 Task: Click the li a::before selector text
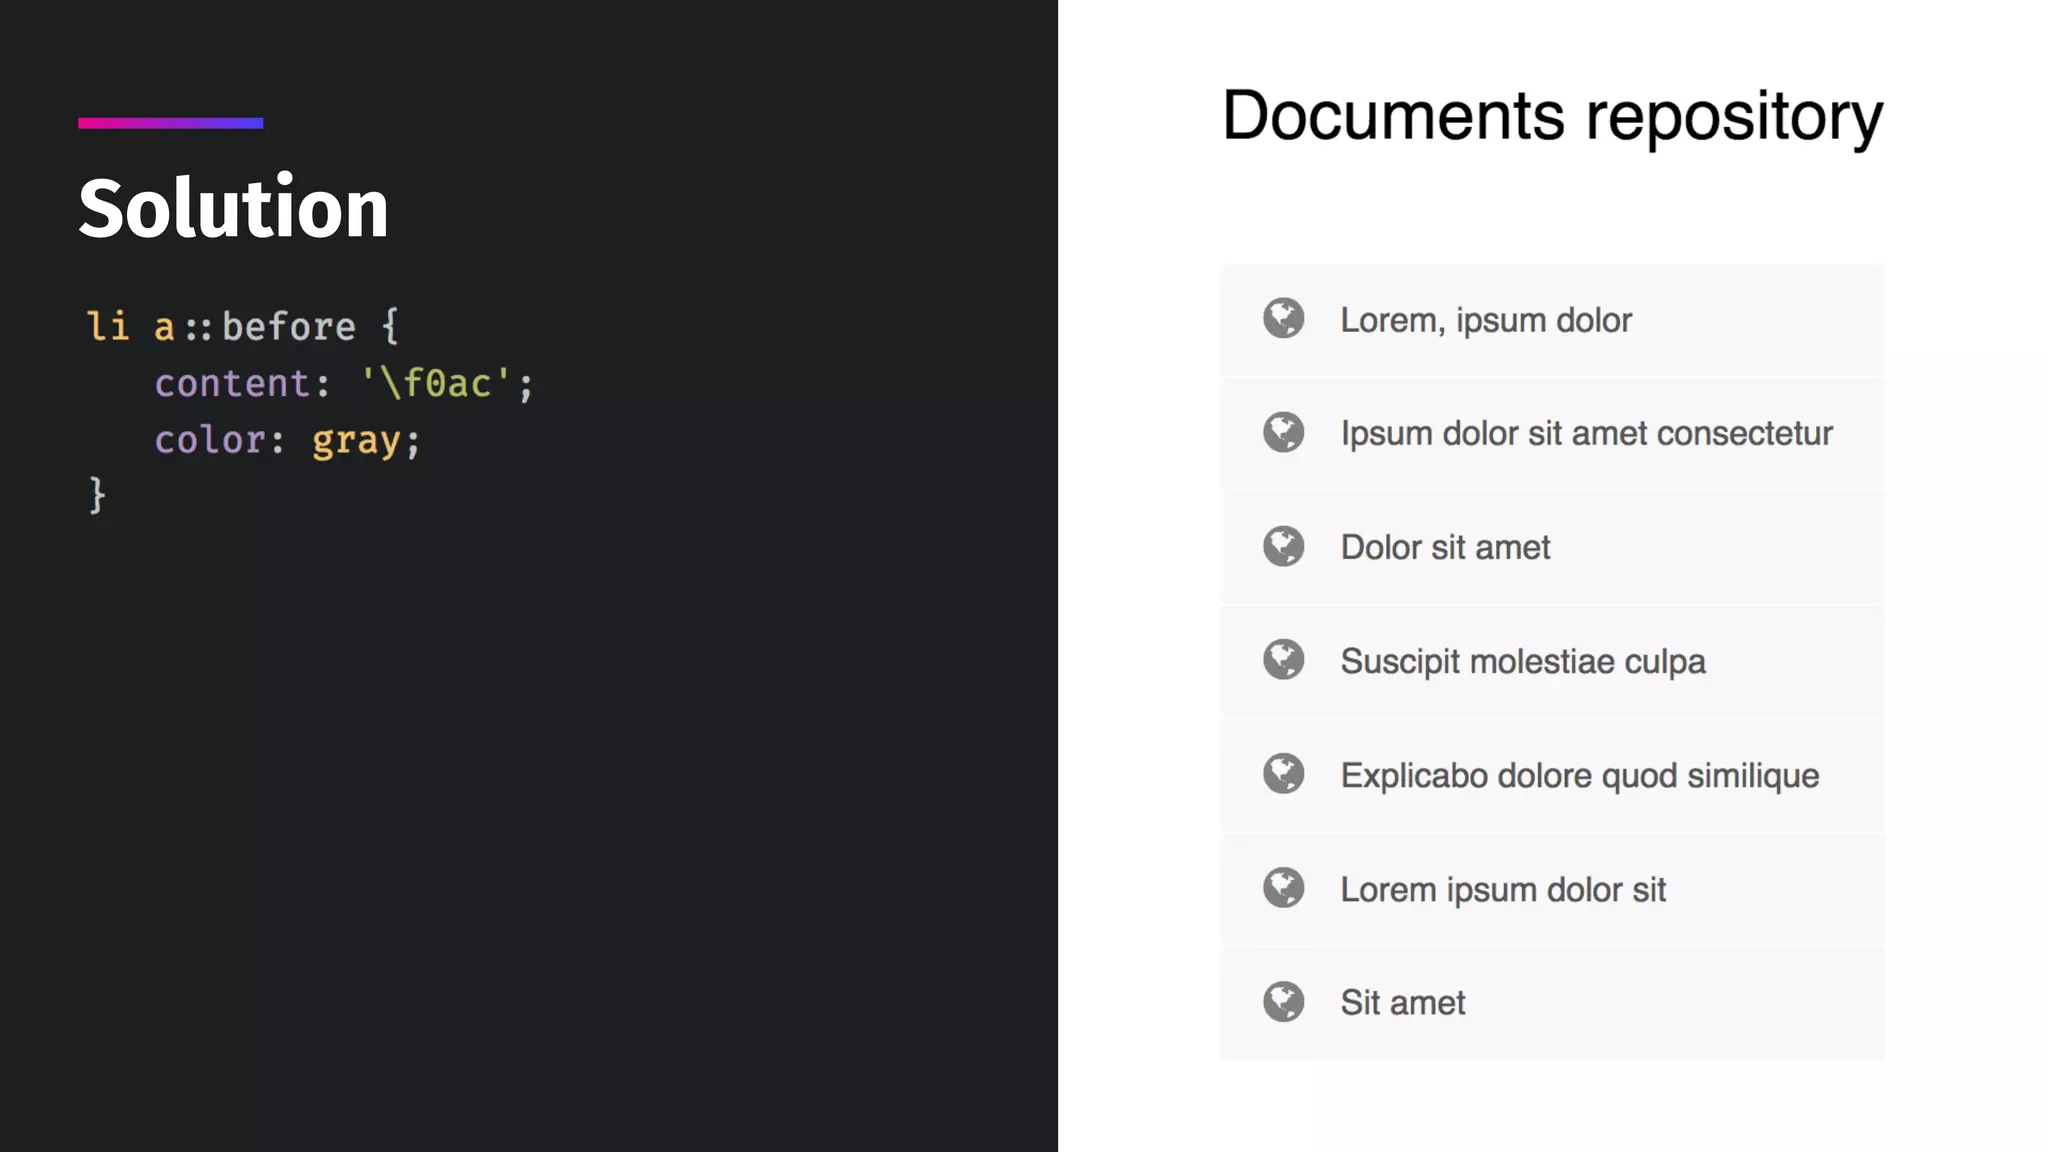point(221,327)
